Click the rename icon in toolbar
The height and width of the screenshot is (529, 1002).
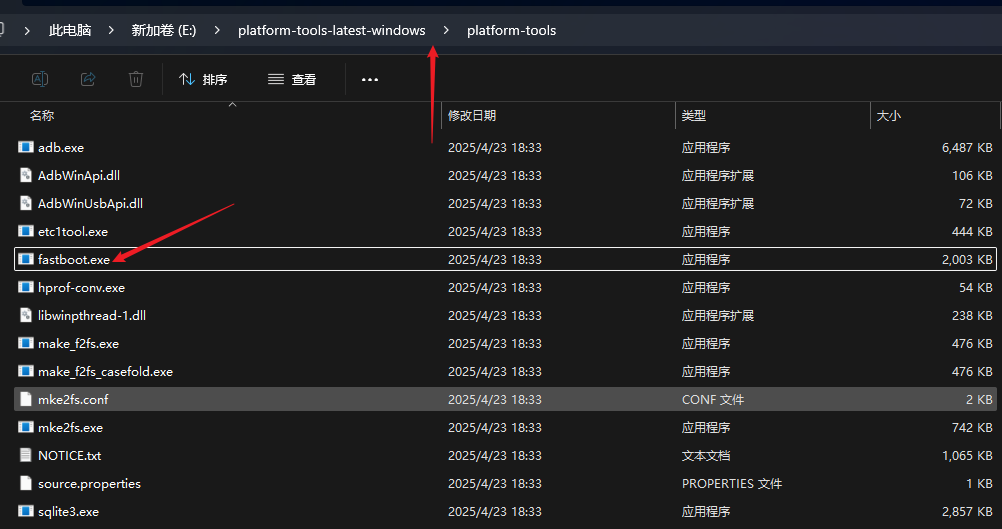click(x=40, y=79)
